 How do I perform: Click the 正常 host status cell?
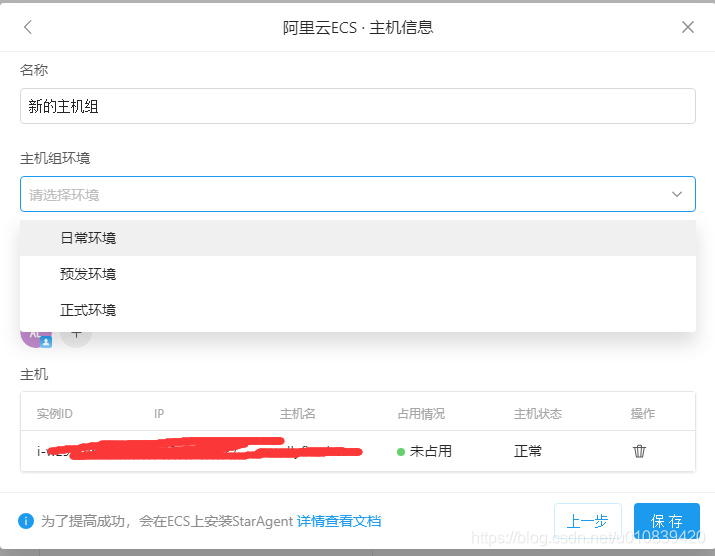click(x=528, y=451)
